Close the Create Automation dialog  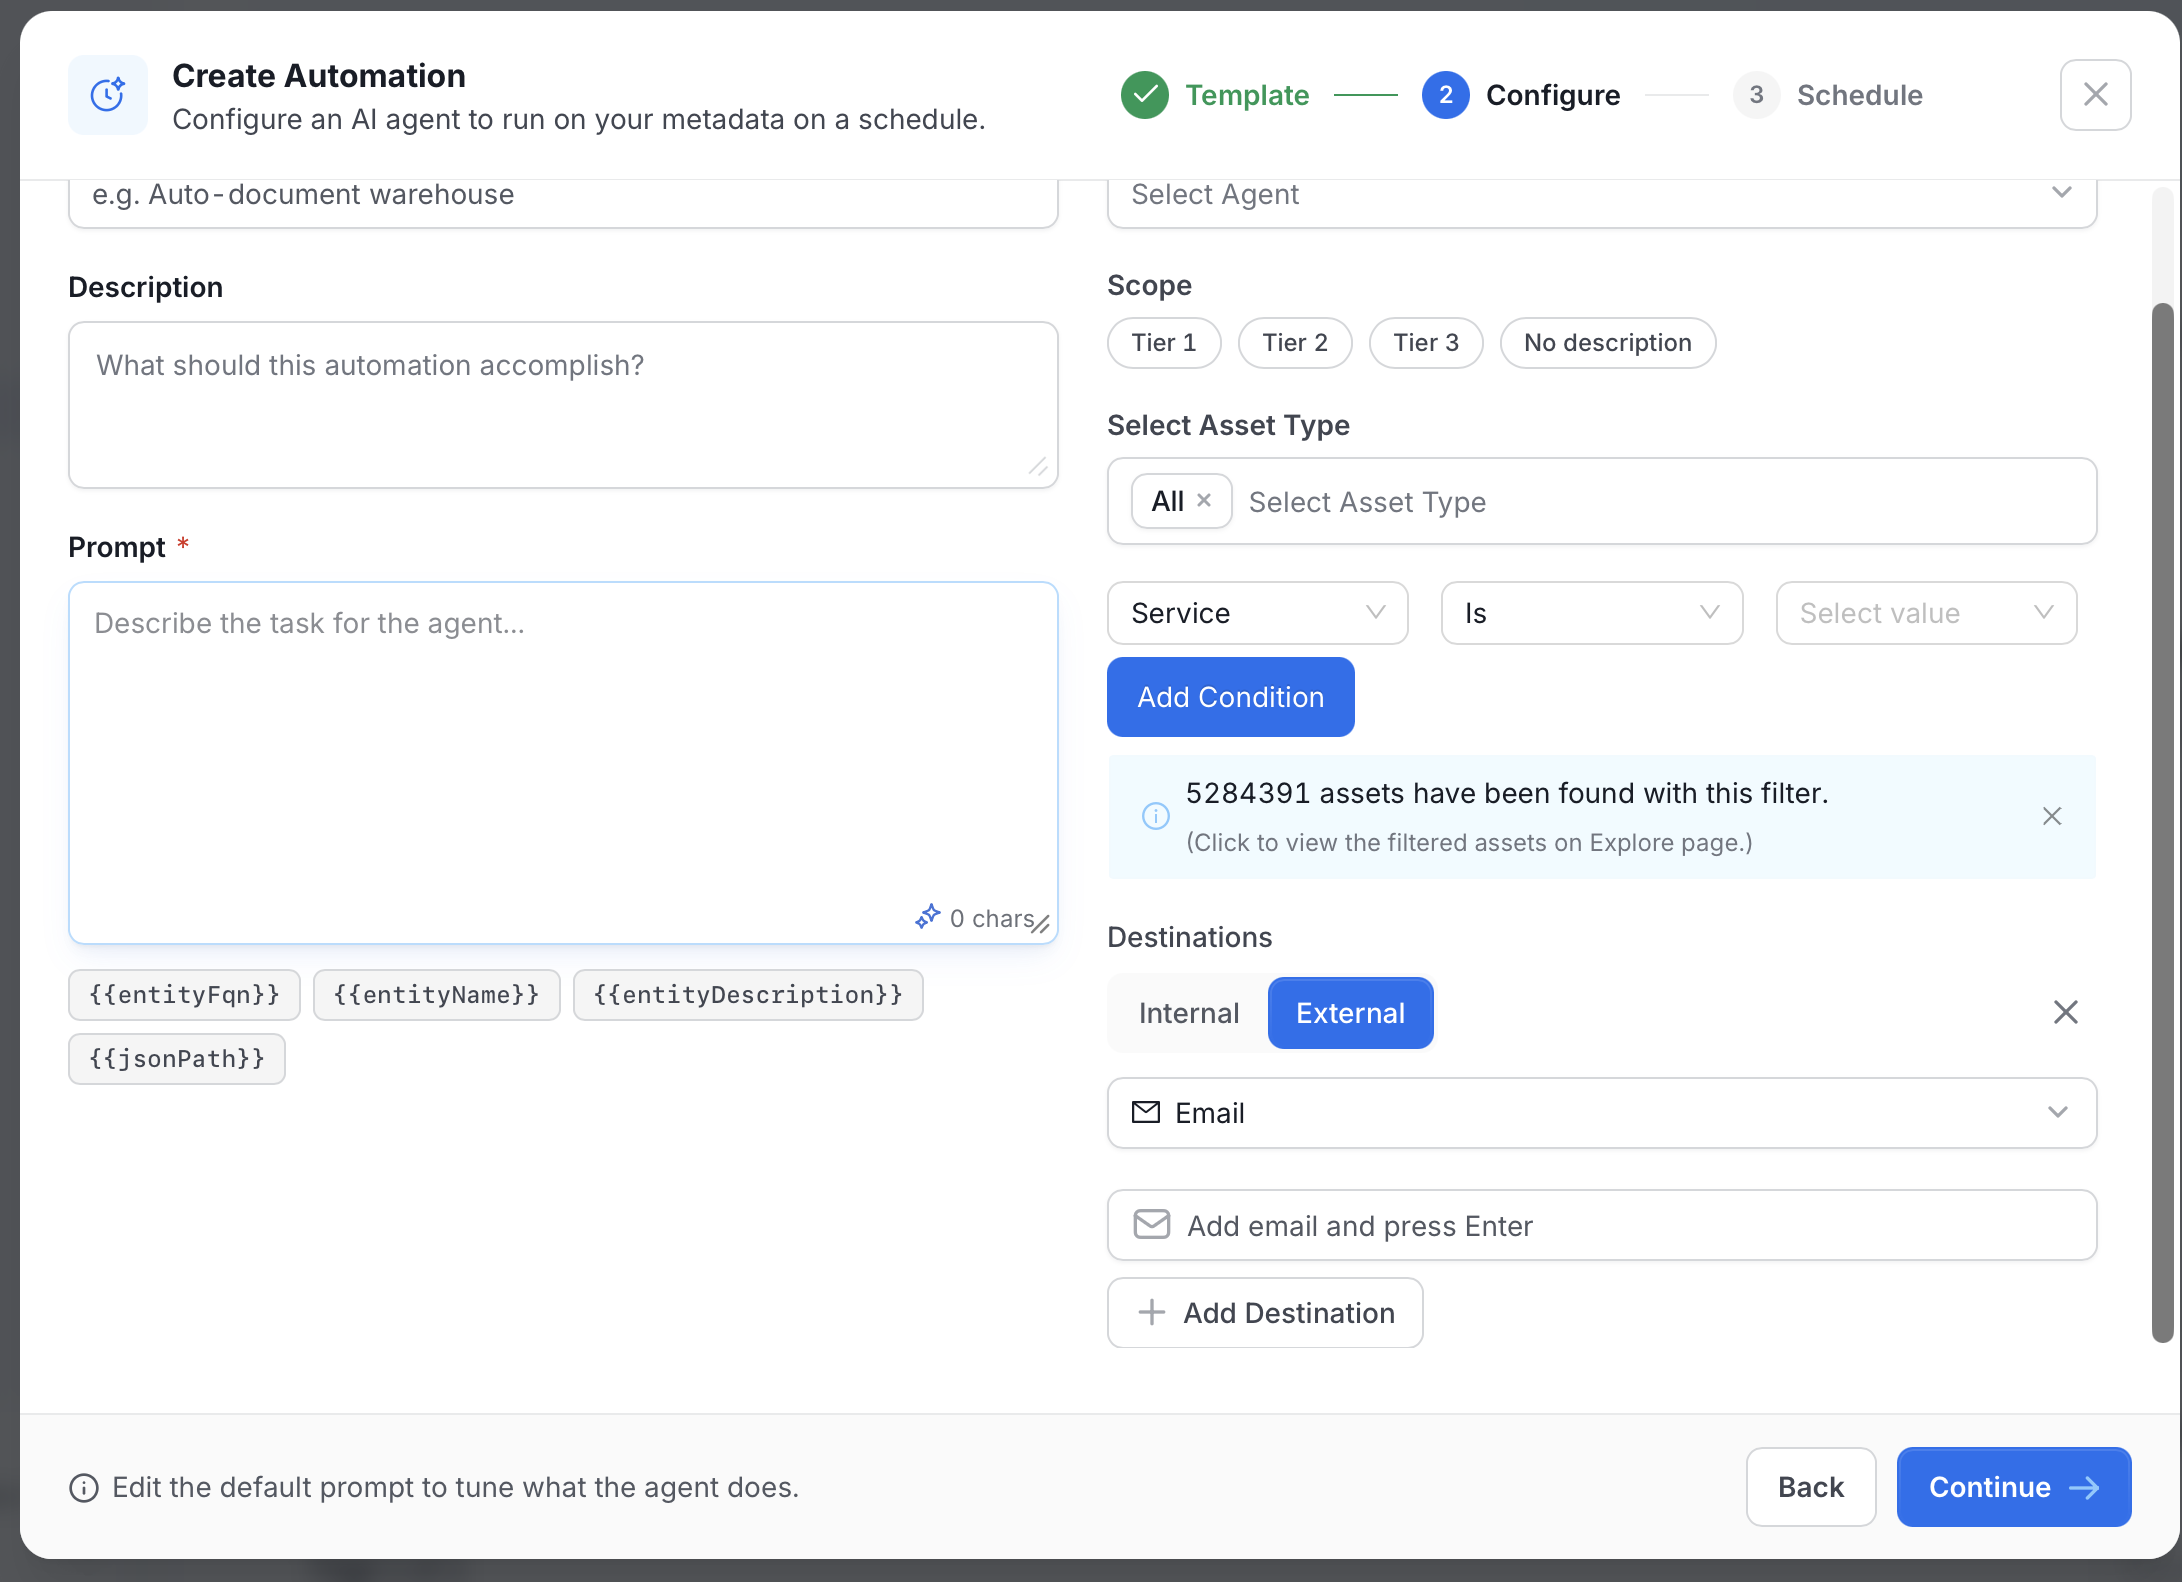coord(2095,95)
